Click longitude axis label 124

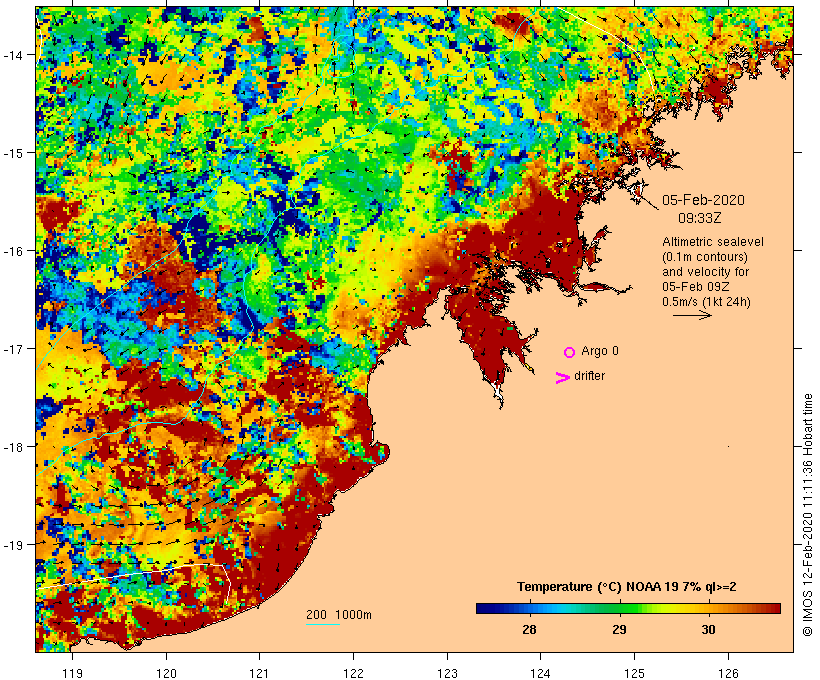541,673
